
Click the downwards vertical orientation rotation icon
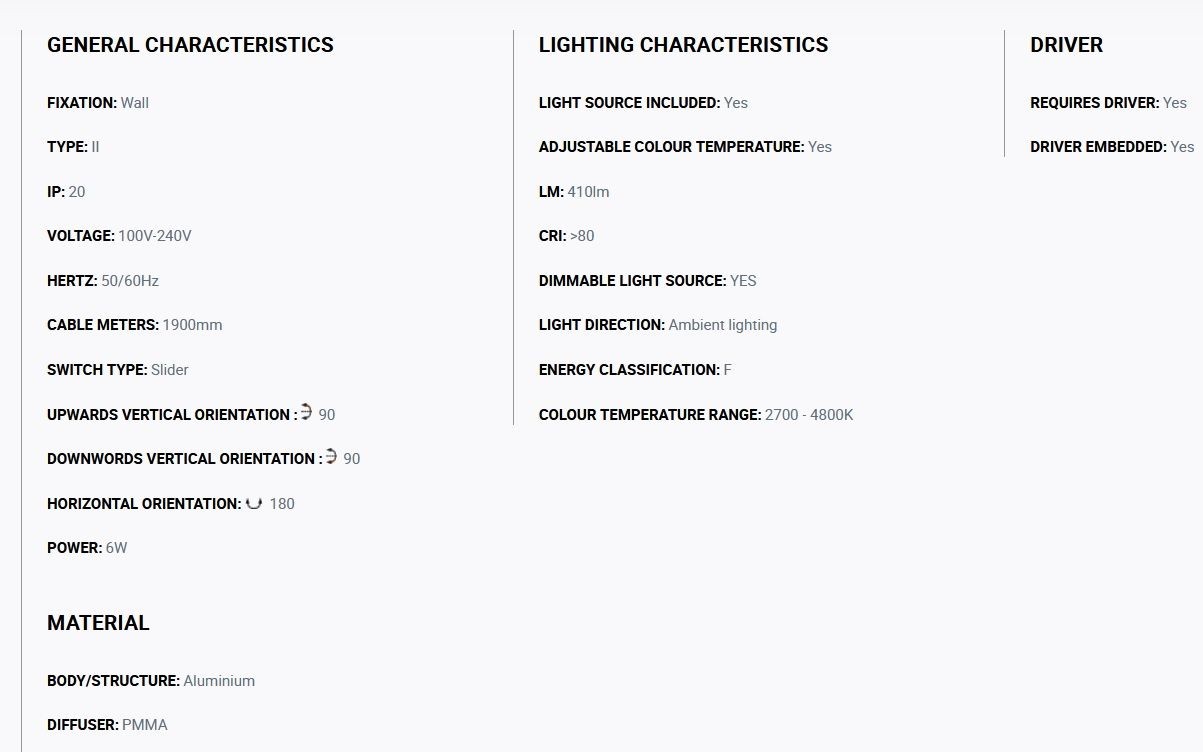pyautogui.click(x=331, y=457)
